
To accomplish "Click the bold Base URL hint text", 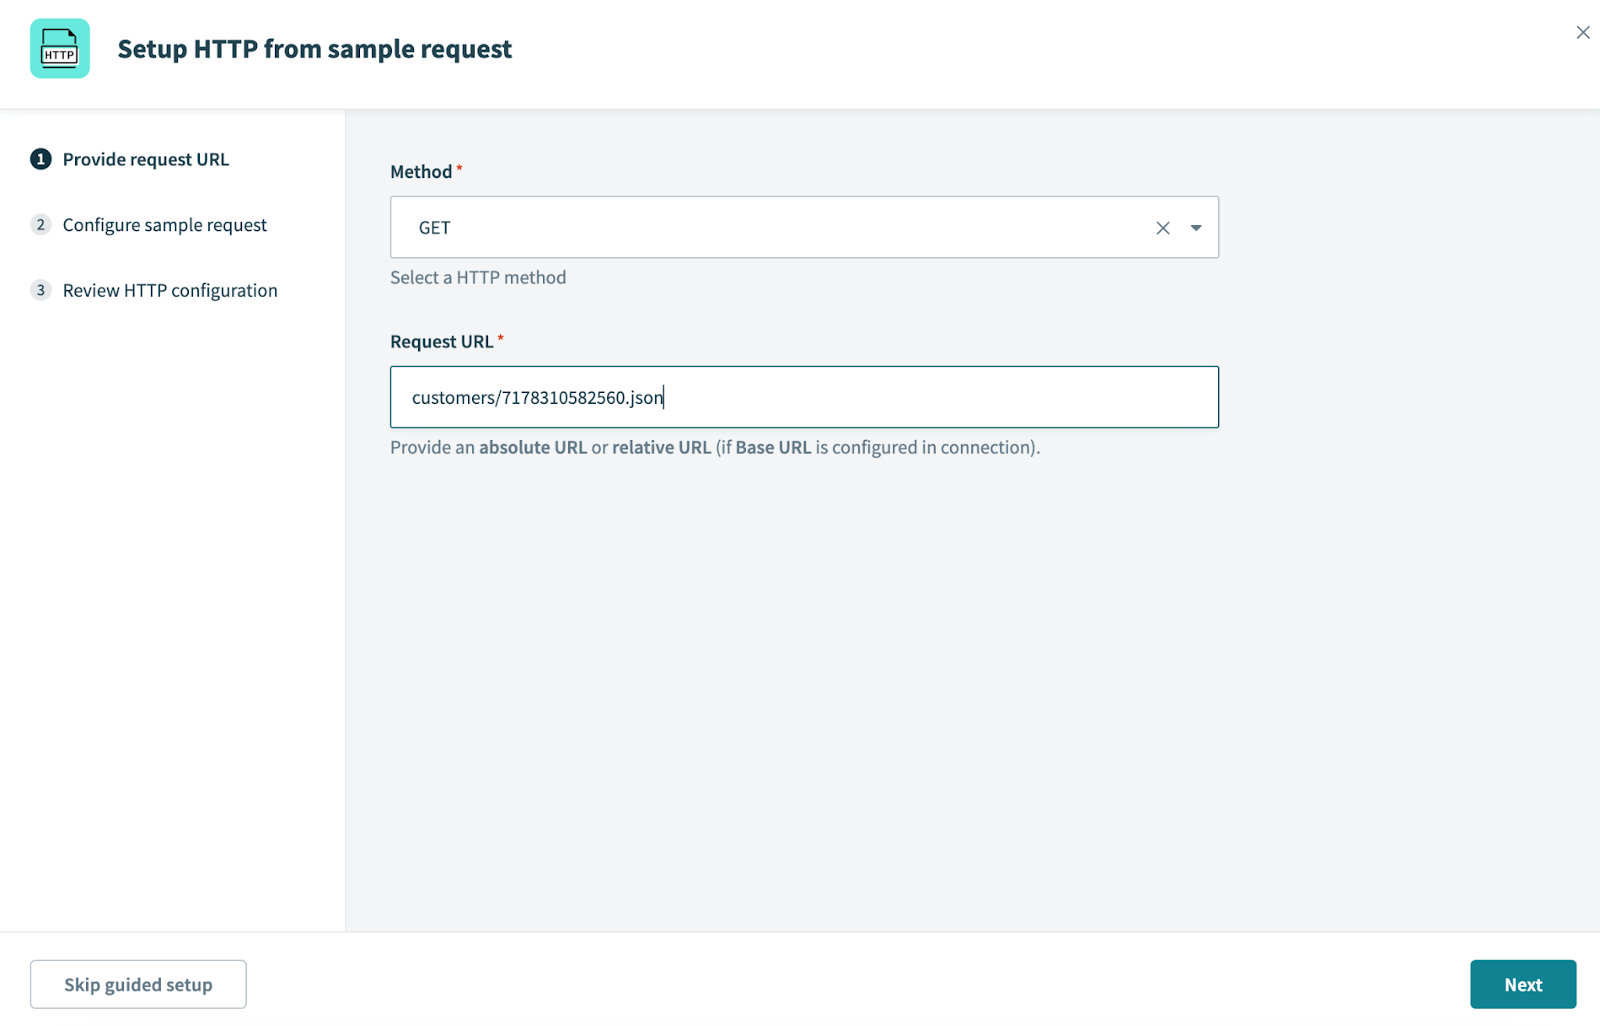I will (x=773, y=447).
